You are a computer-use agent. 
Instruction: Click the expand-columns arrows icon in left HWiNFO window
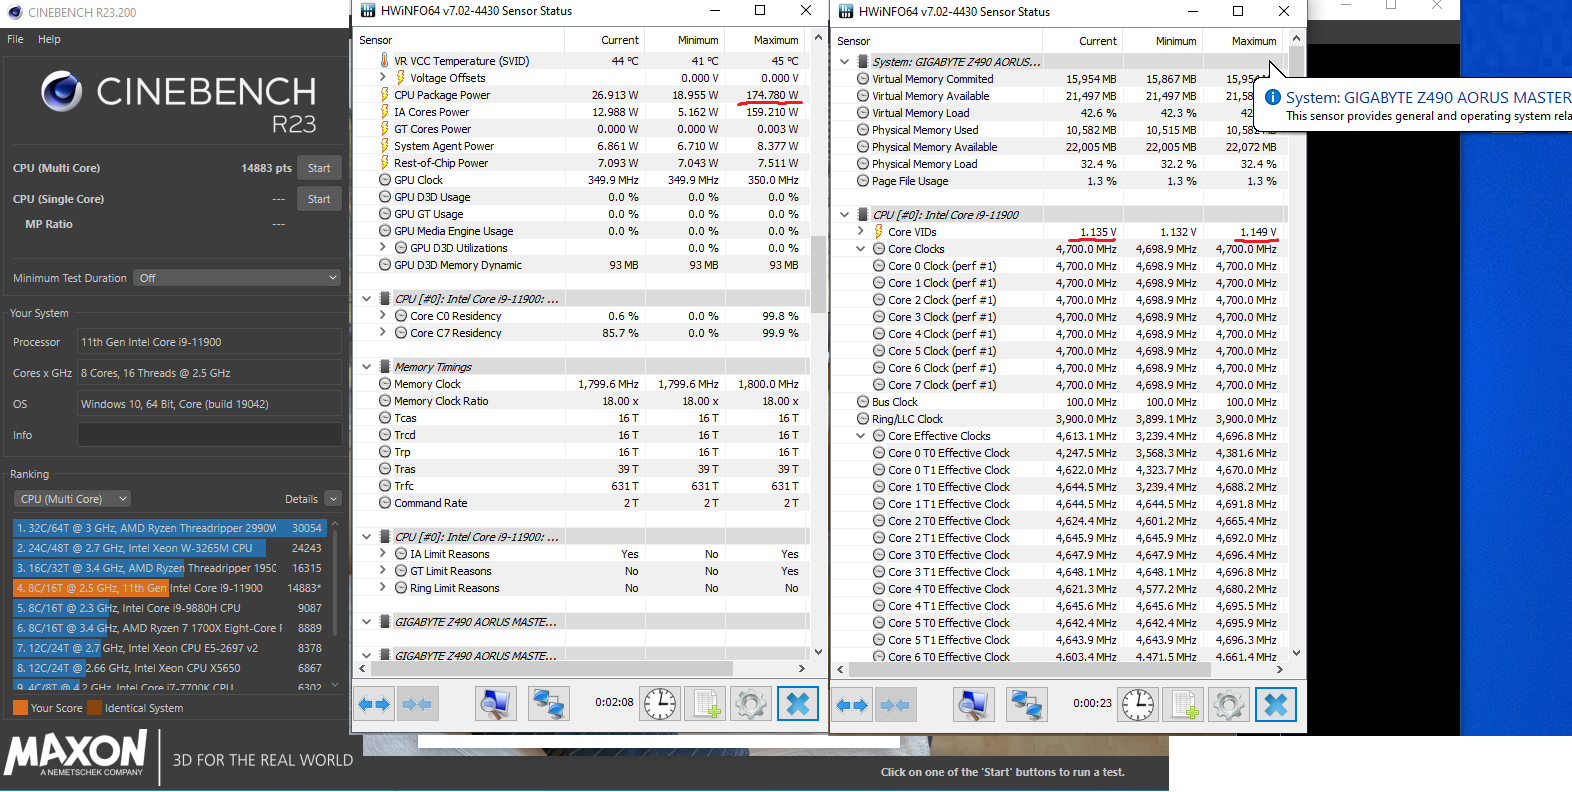tap(374, 704)
